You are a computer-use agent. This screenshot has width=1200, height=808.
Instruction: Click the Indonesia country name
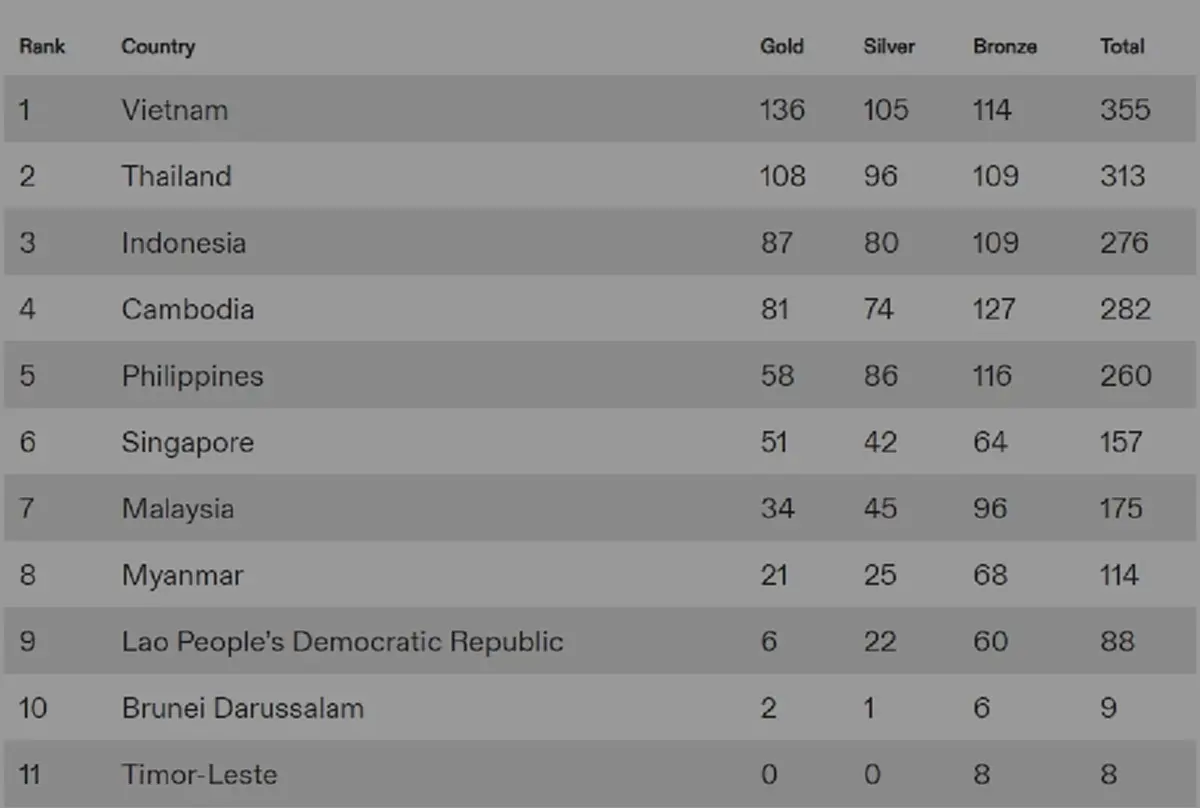coord(184,243)
